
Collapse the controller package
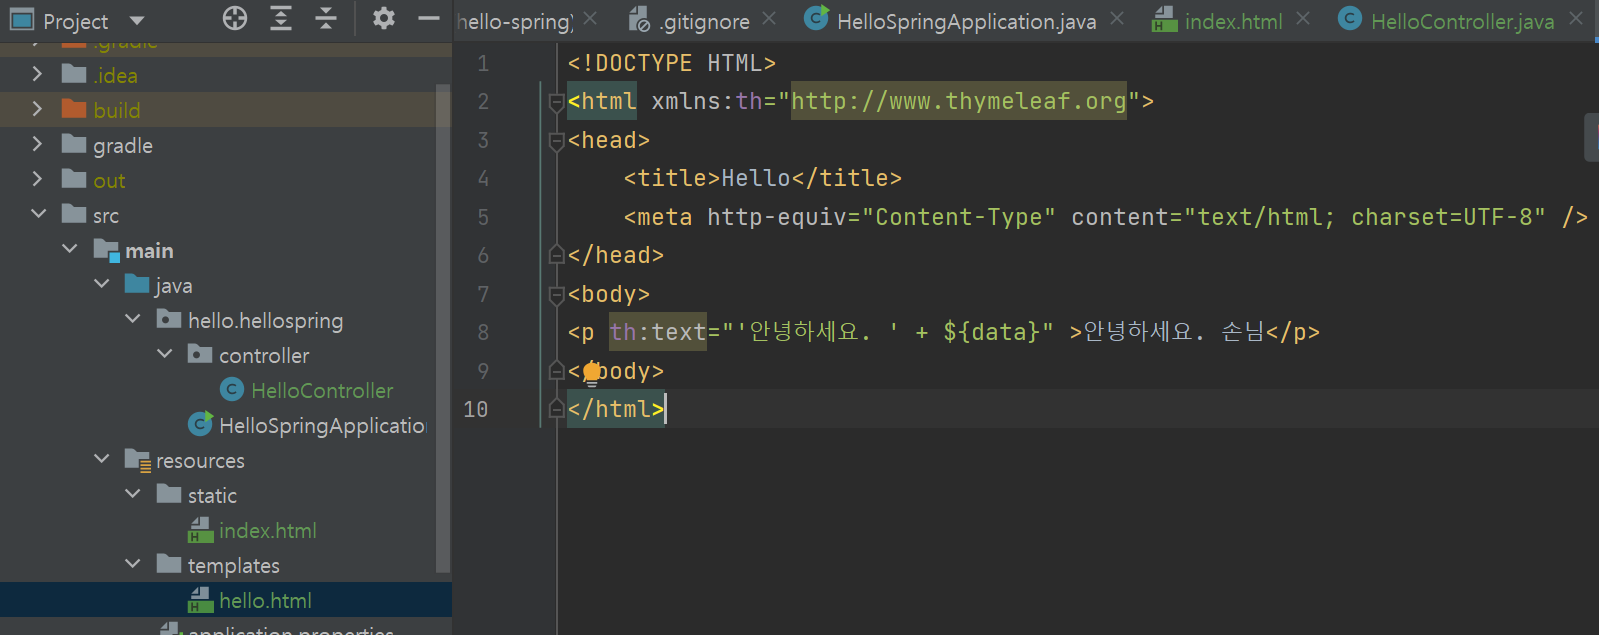click(x=165, y=354)
